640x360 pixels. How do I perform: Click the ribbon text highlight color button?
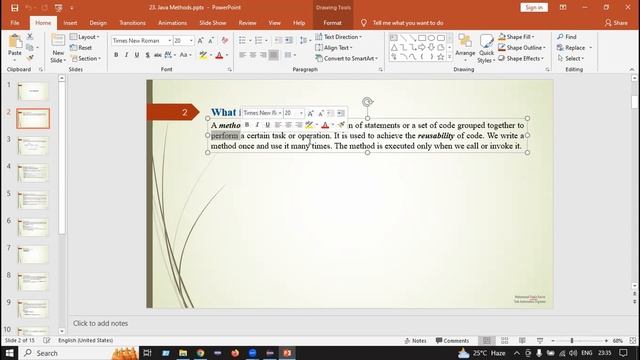pyautogui.click(x=203, y=55)
